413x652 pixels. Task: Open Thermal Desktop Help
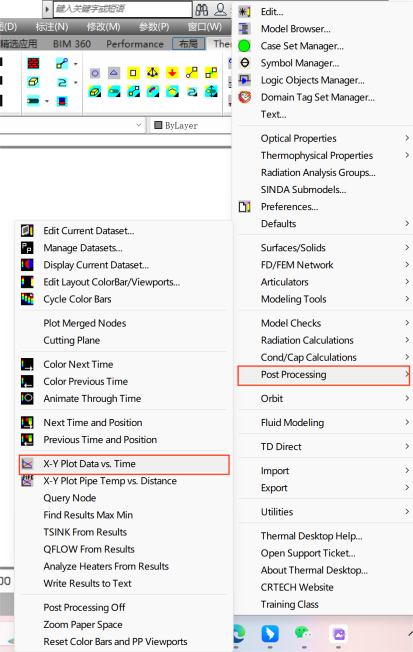click(312, 536)
